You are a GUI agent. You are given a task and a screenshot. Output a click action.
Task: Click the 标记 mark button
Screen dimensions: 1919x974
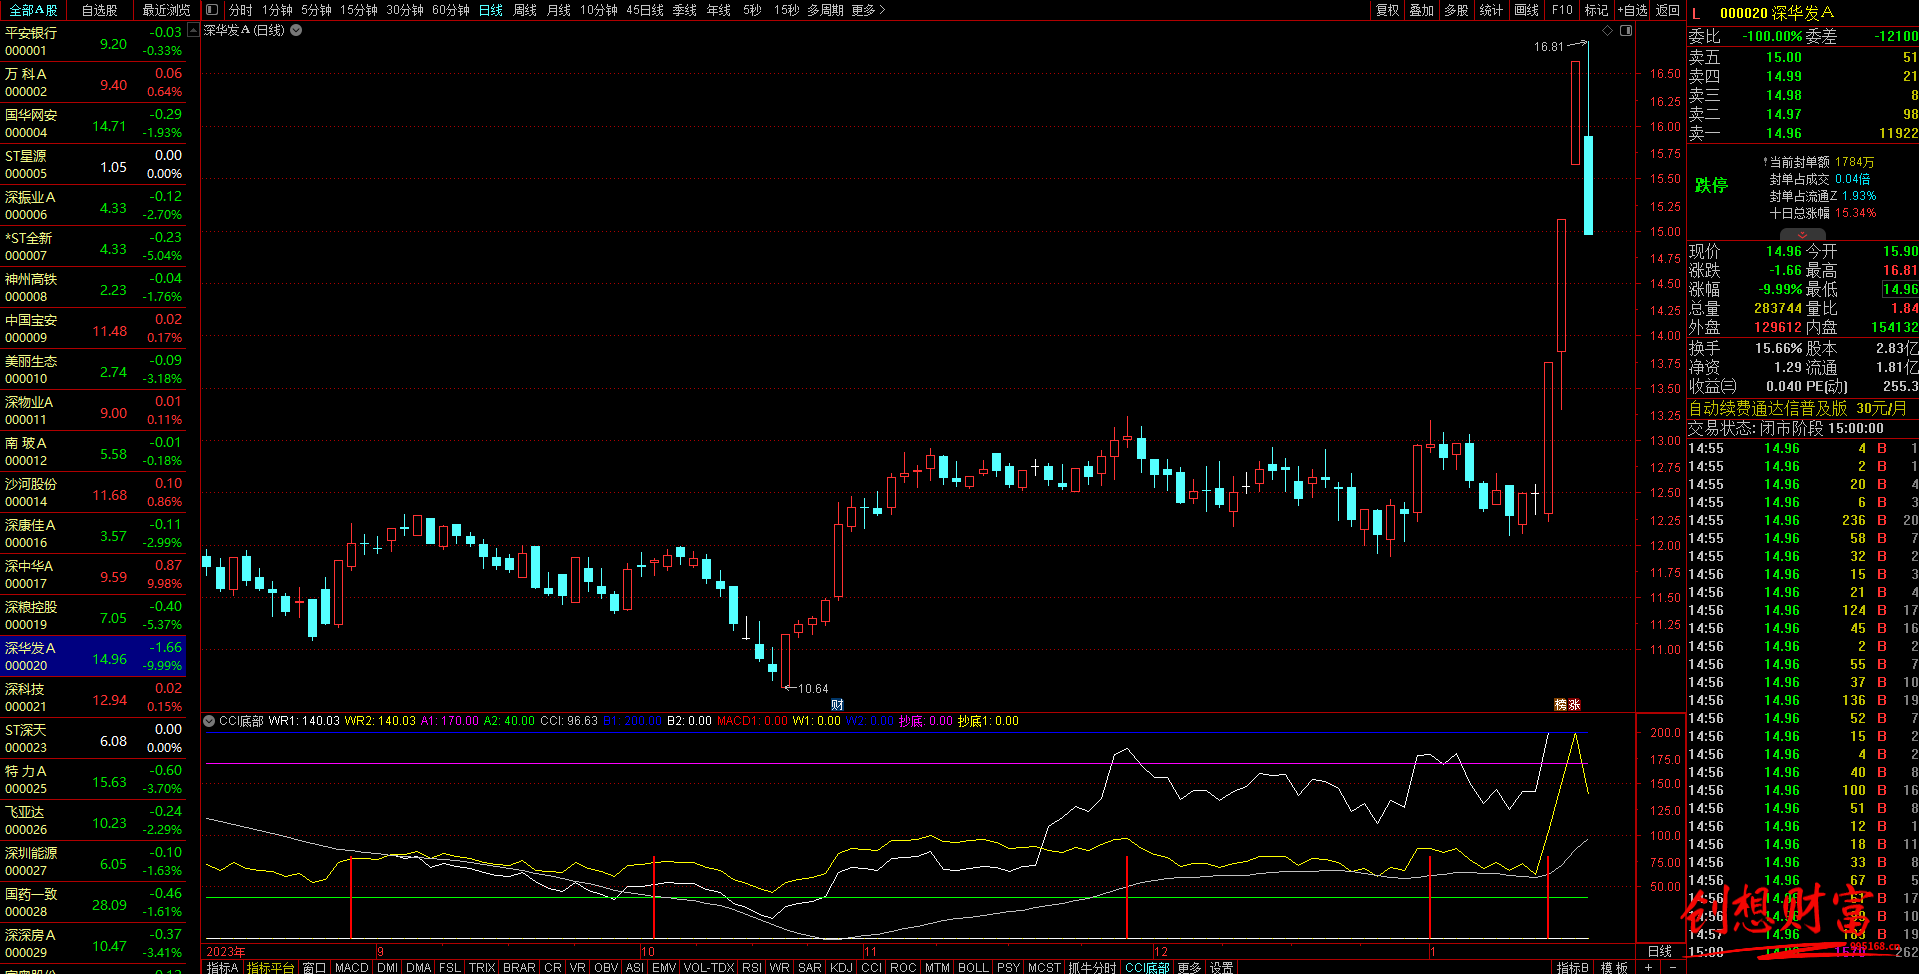(1596, 10)
